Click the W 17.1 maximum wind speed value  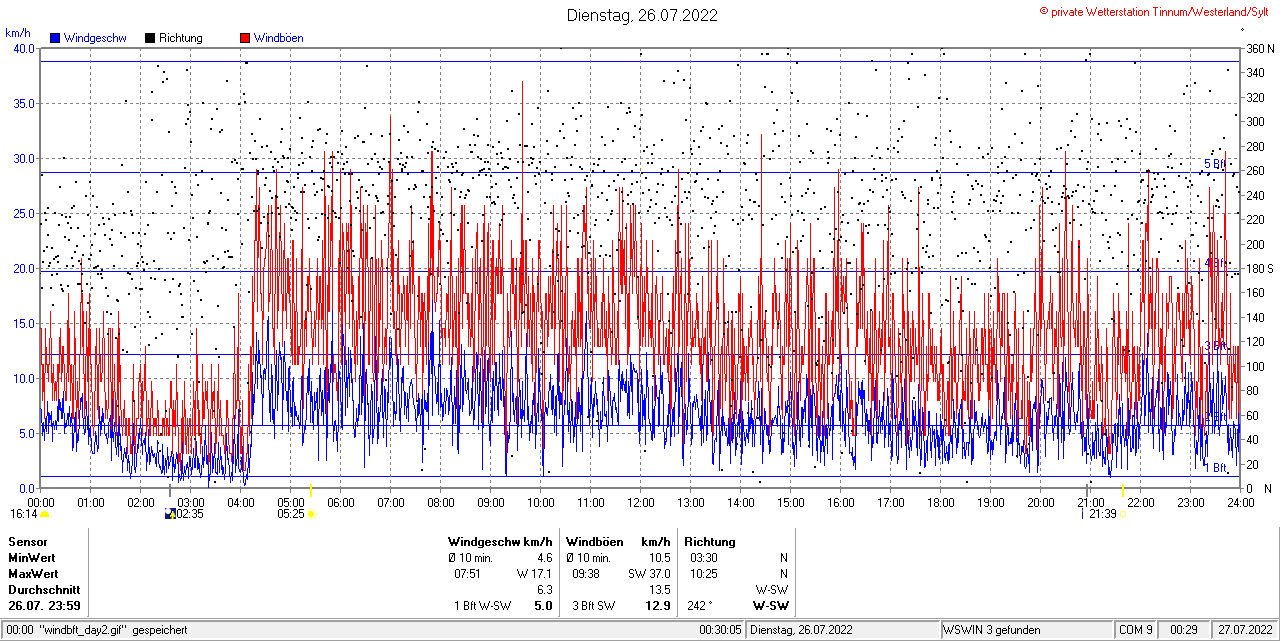click(x=534, y=574)
